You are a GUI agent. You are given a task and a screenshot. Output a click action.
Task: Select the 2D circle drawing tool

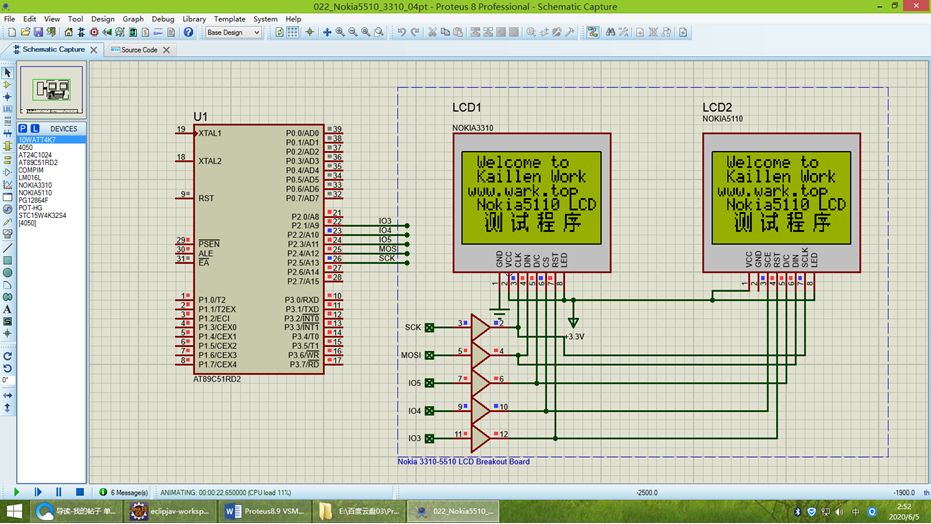pyautogui.click(x=7, y=272)
